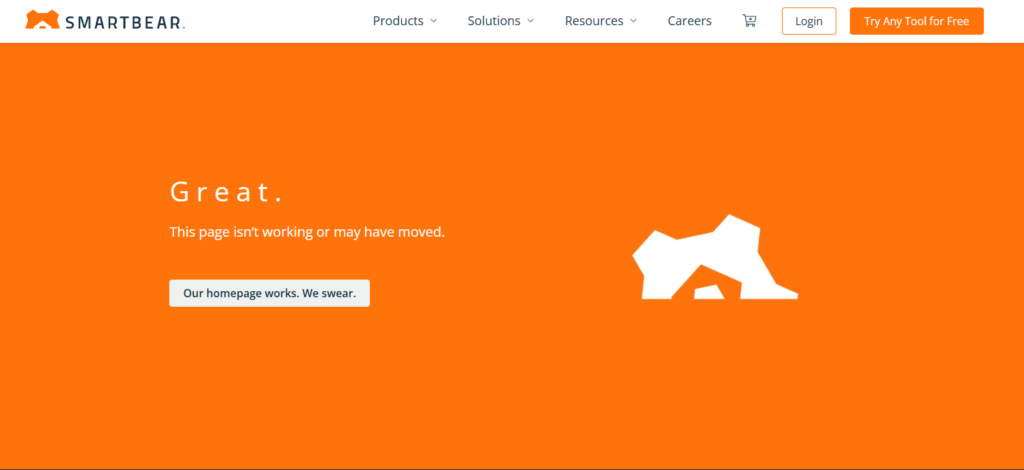Click the Login button

(808, 21)
